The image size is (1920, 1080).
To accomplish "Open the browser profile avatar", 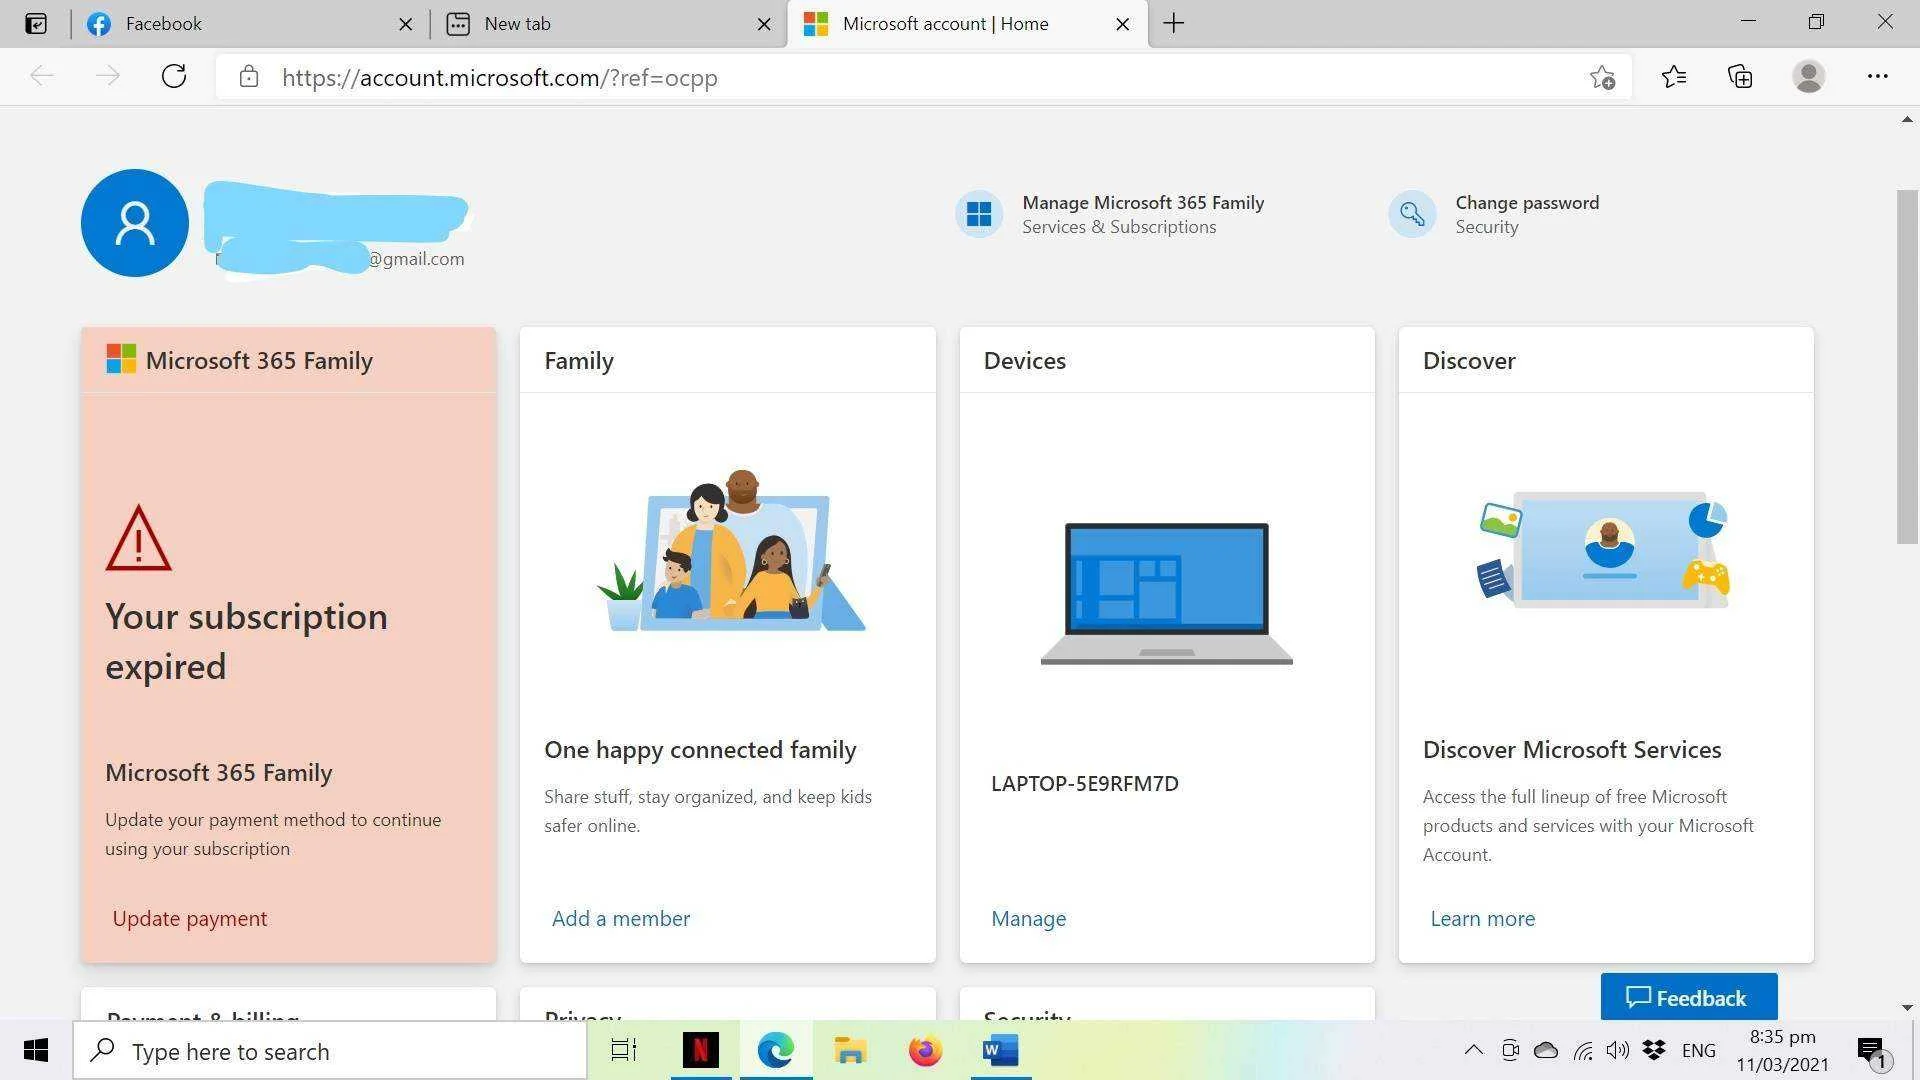I will pyautogui.click(x=1808, y=77).
